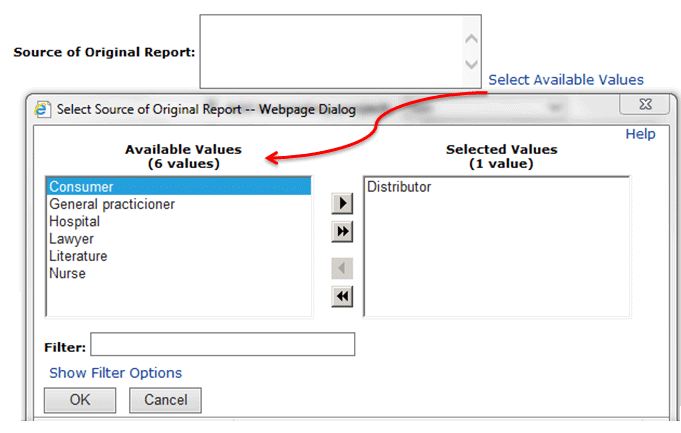Viewport: 681px width, 433px height.
Task: Click the move selected value left arrow
Action: pos(343,268)
